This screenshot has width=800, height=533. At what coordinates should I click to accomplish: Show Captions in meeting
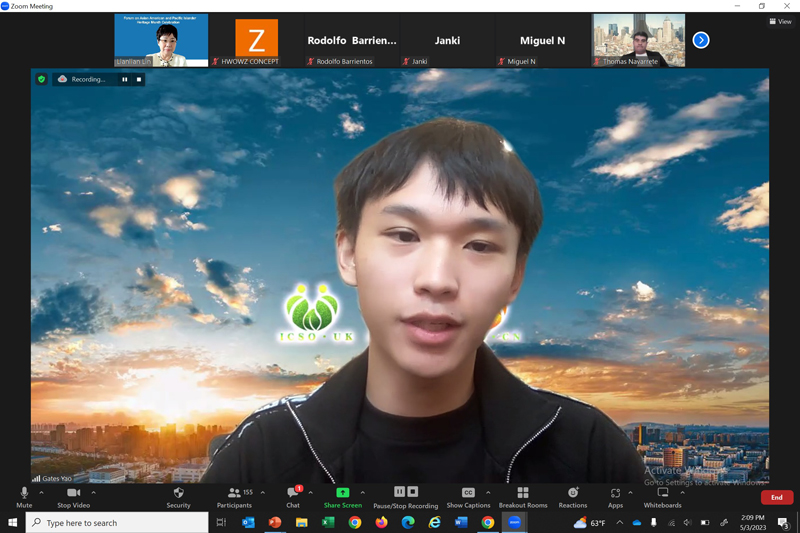point(468,497)
